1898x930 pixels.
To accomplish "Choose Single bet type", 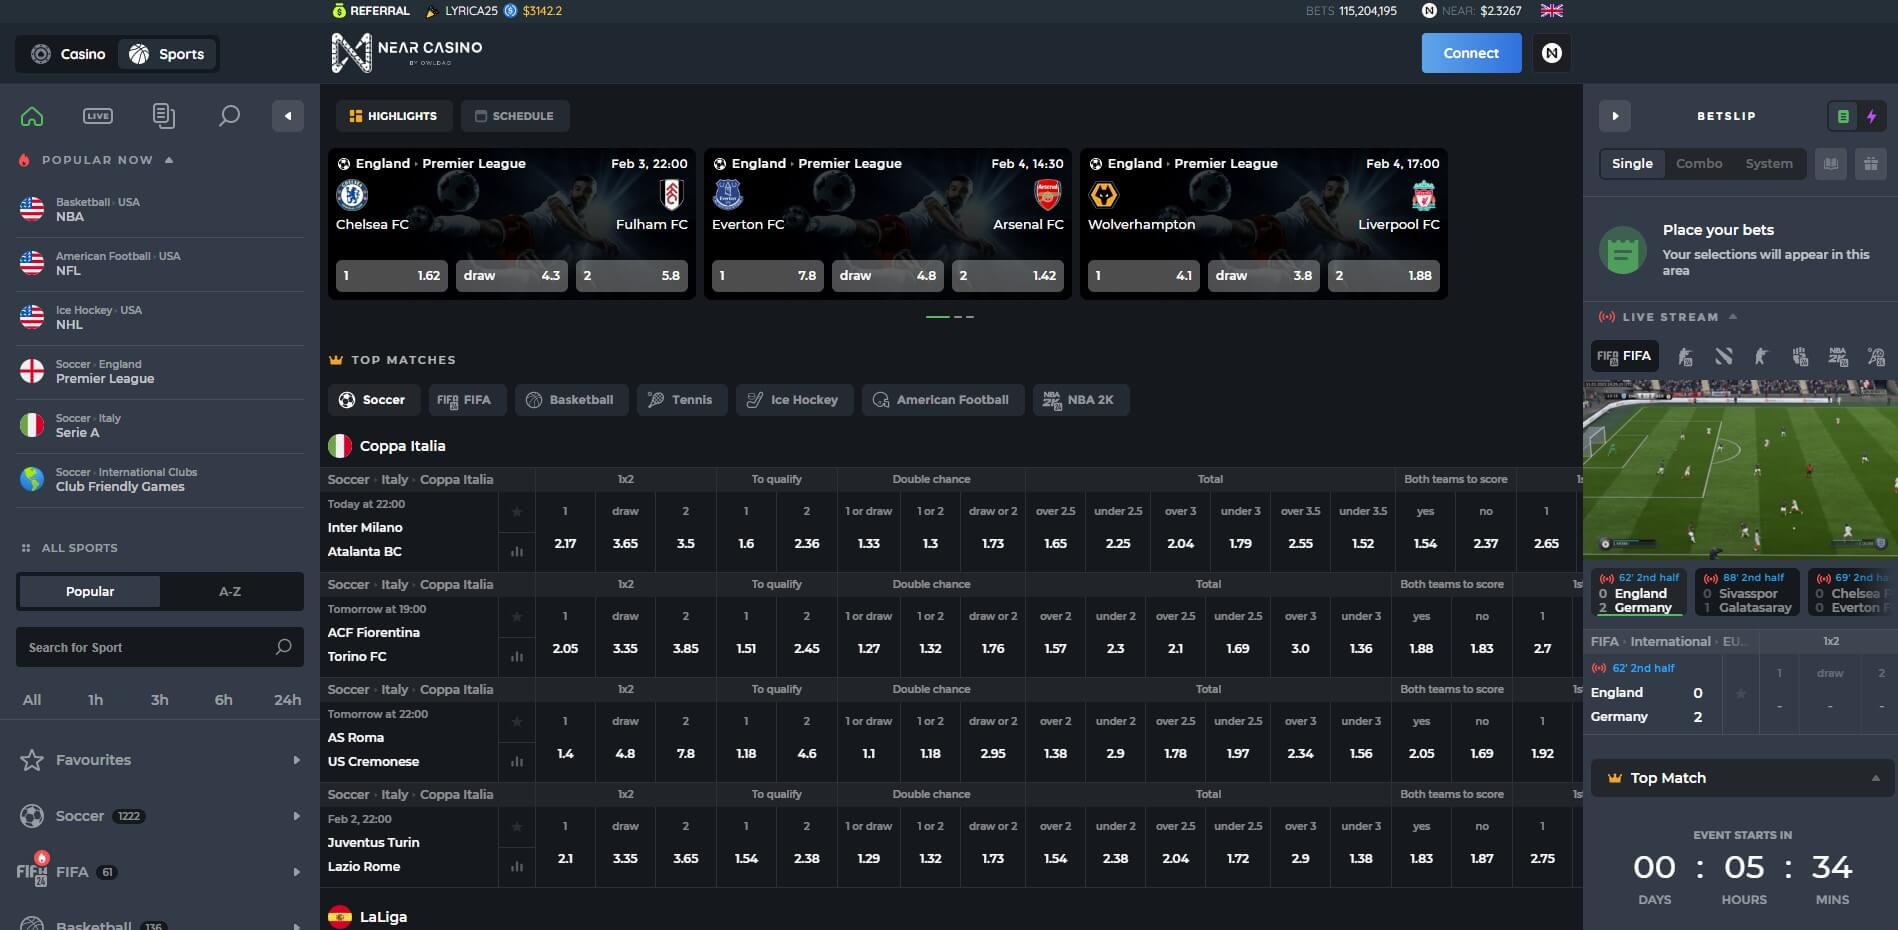I will pos(1632,164).
